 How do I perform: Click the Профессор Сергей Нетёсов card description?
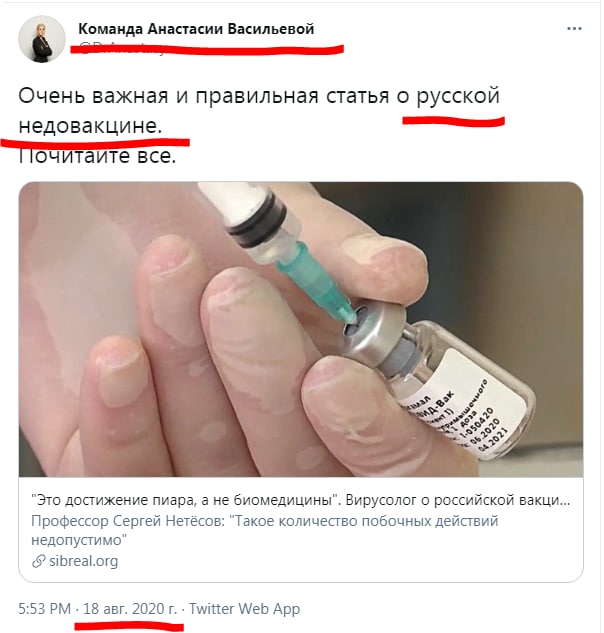pos(264,530)
